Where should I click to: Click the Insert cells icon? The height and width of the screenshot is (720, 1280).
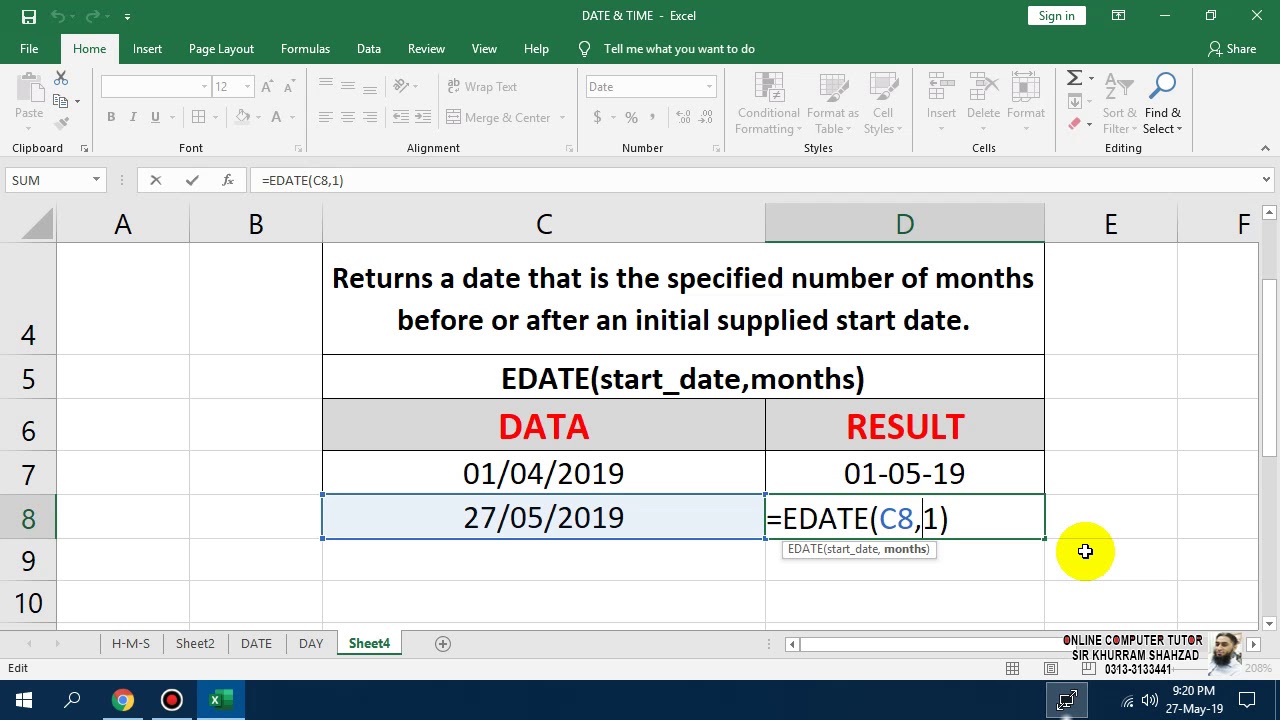pyautogui.click(x=941, y=88)
